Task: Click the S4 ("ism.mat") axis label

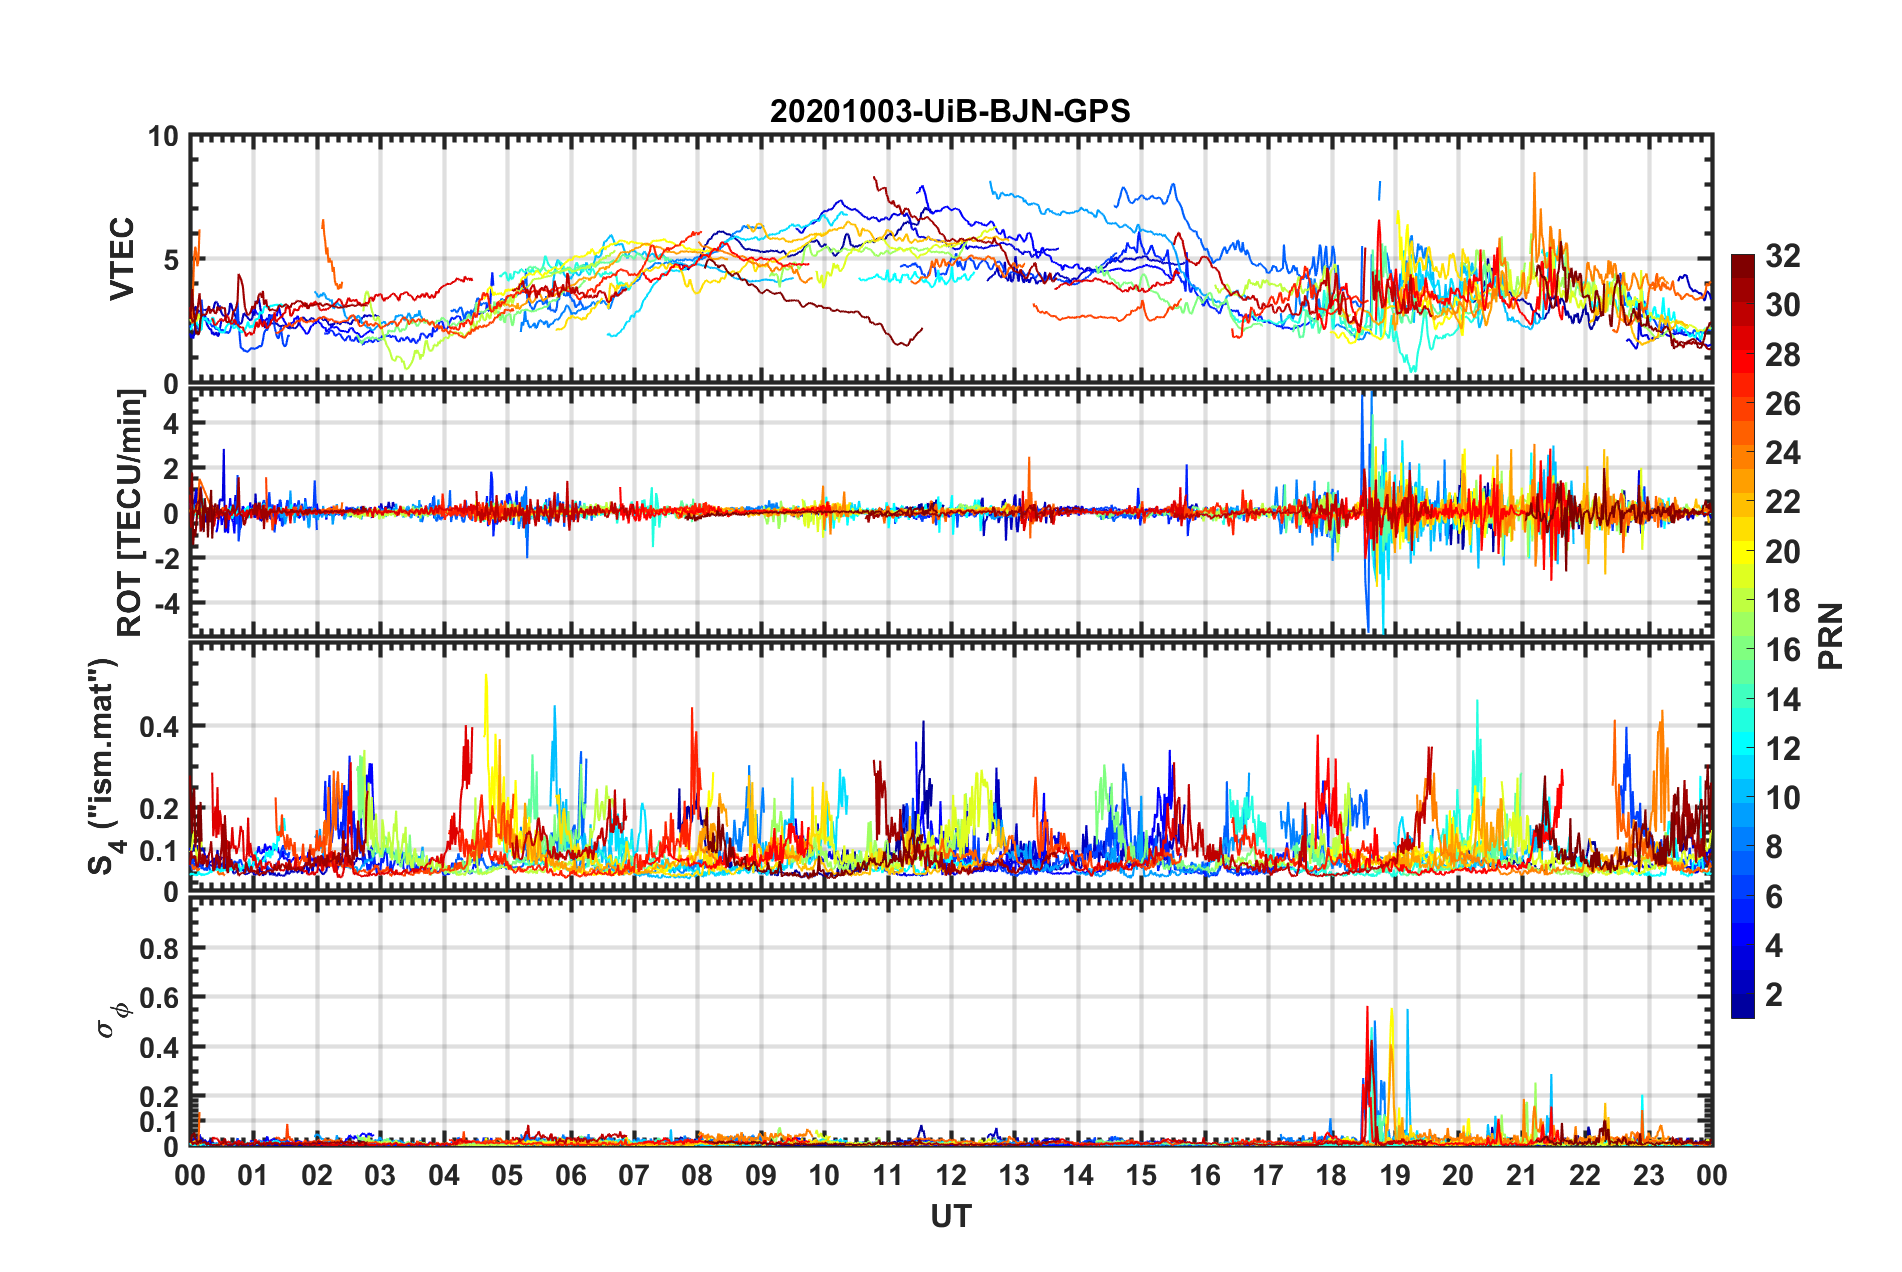Action: [x=104, y=767]
